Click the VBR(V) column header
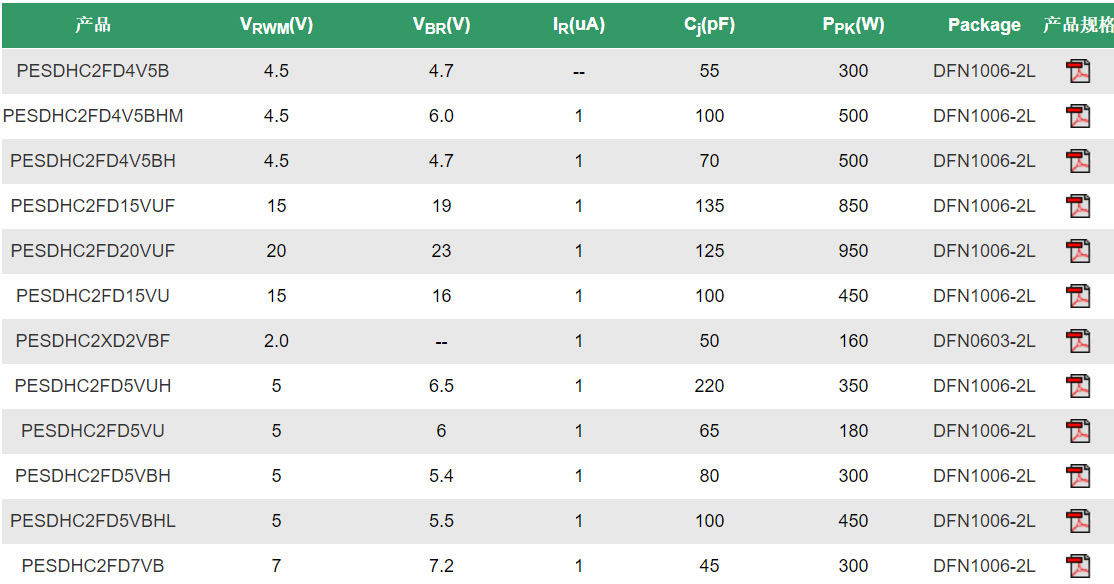The width and height of the screenshot is (1114, 584). [x=441, y=26]
